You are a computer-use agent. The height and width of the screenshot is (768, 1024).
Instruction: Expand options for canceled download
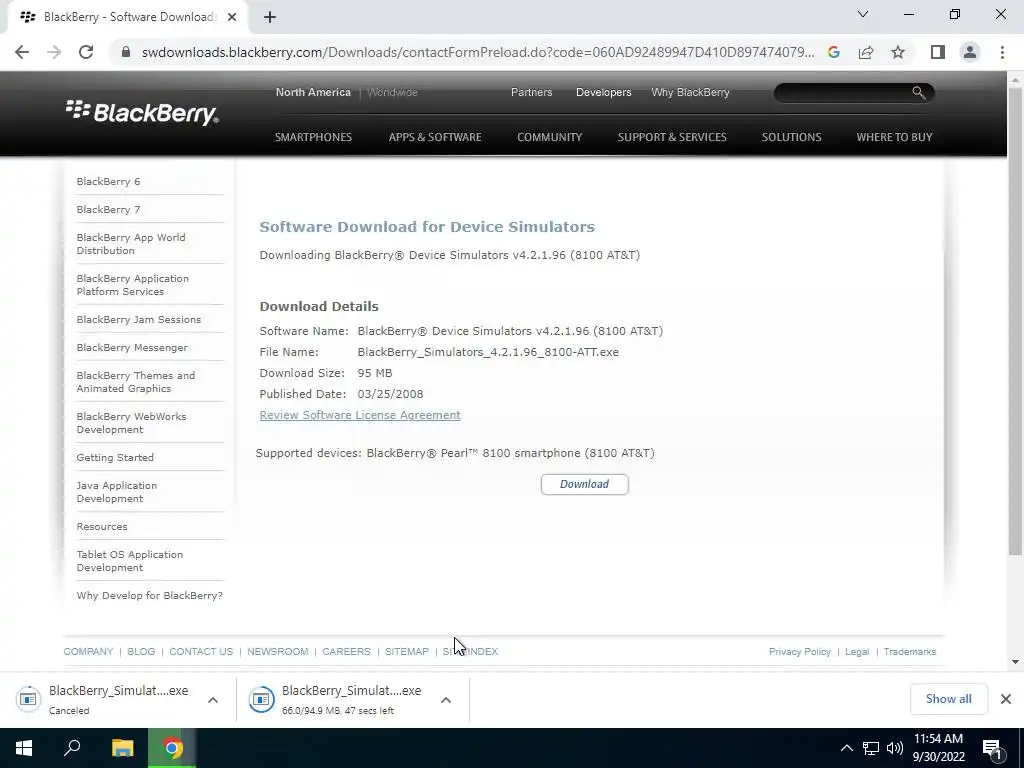click(212, 699)
